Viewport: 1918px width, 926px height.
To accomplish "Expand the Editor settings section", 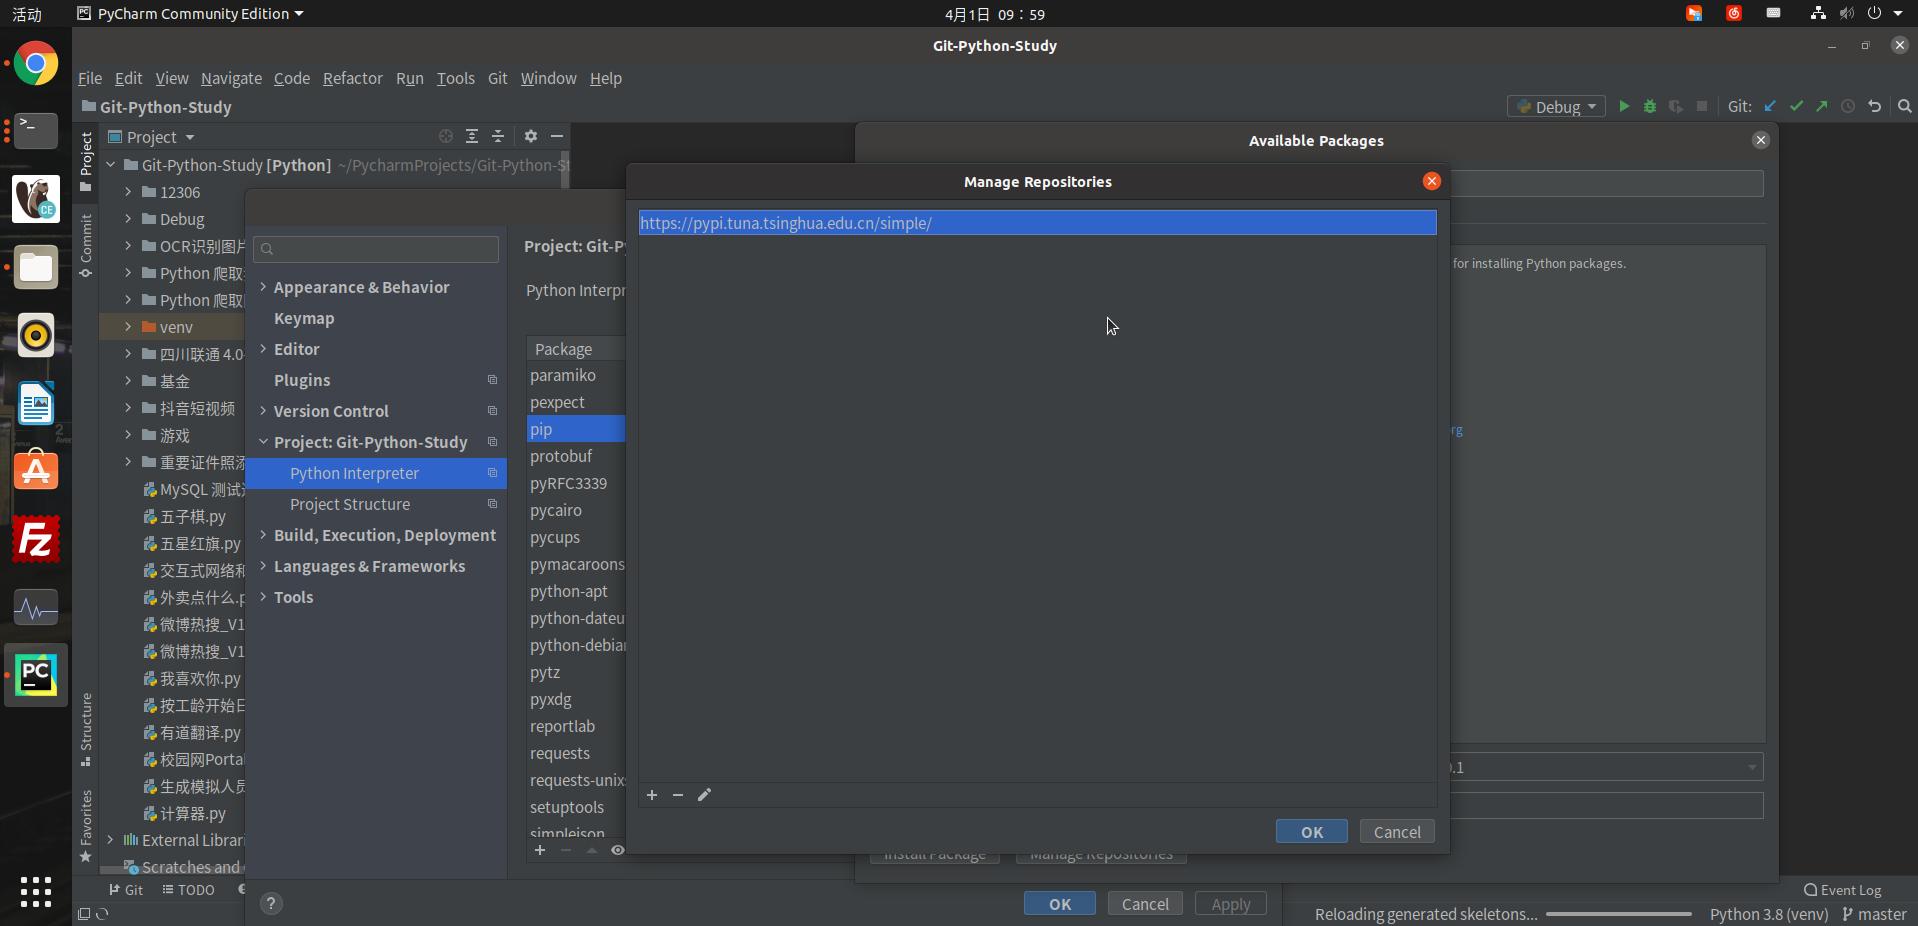I will click(263, 349).
